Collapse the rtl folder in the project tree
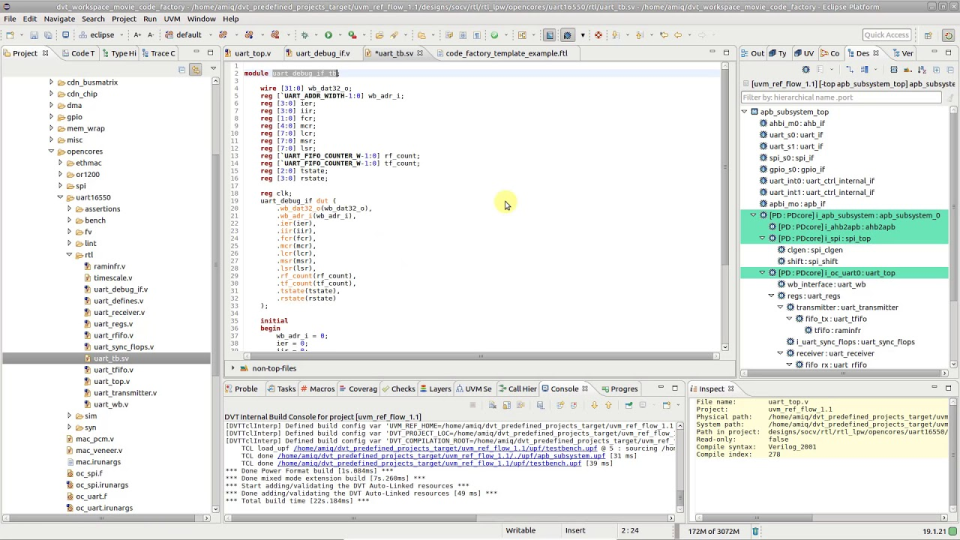 (69, 255)
